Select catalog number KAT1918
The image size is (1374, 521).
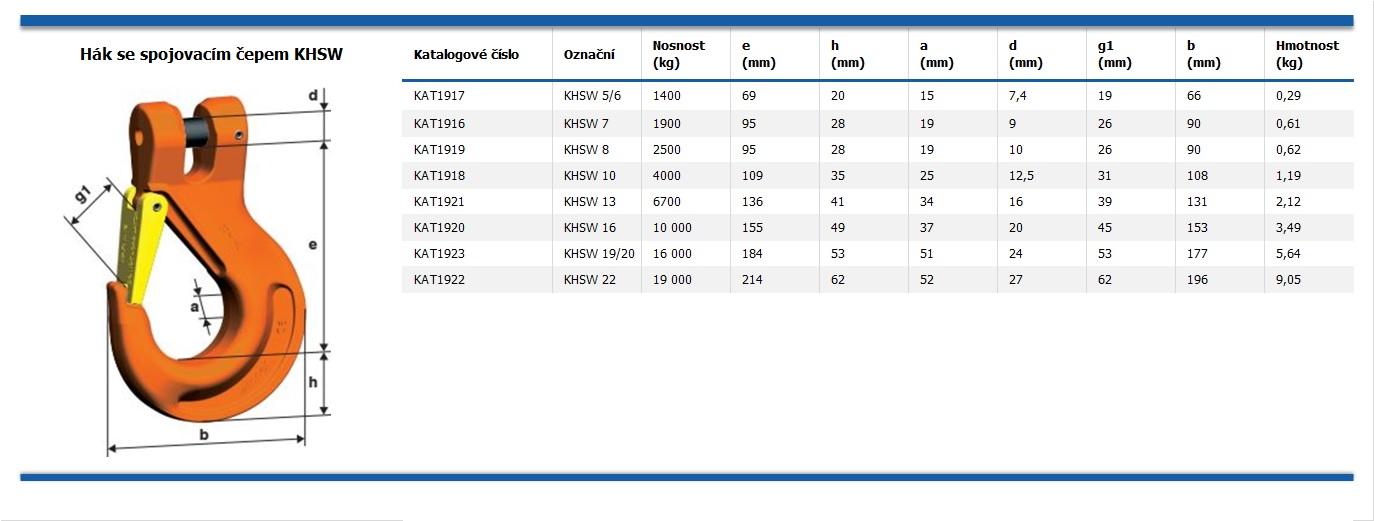coord(439,176)
